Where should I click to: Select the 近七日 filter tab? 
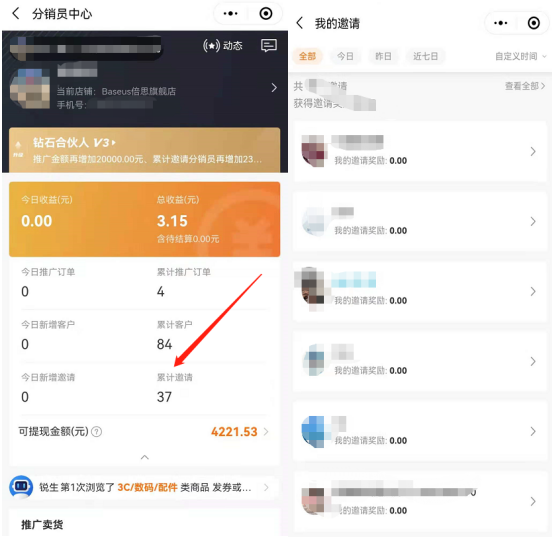(427, 56)
